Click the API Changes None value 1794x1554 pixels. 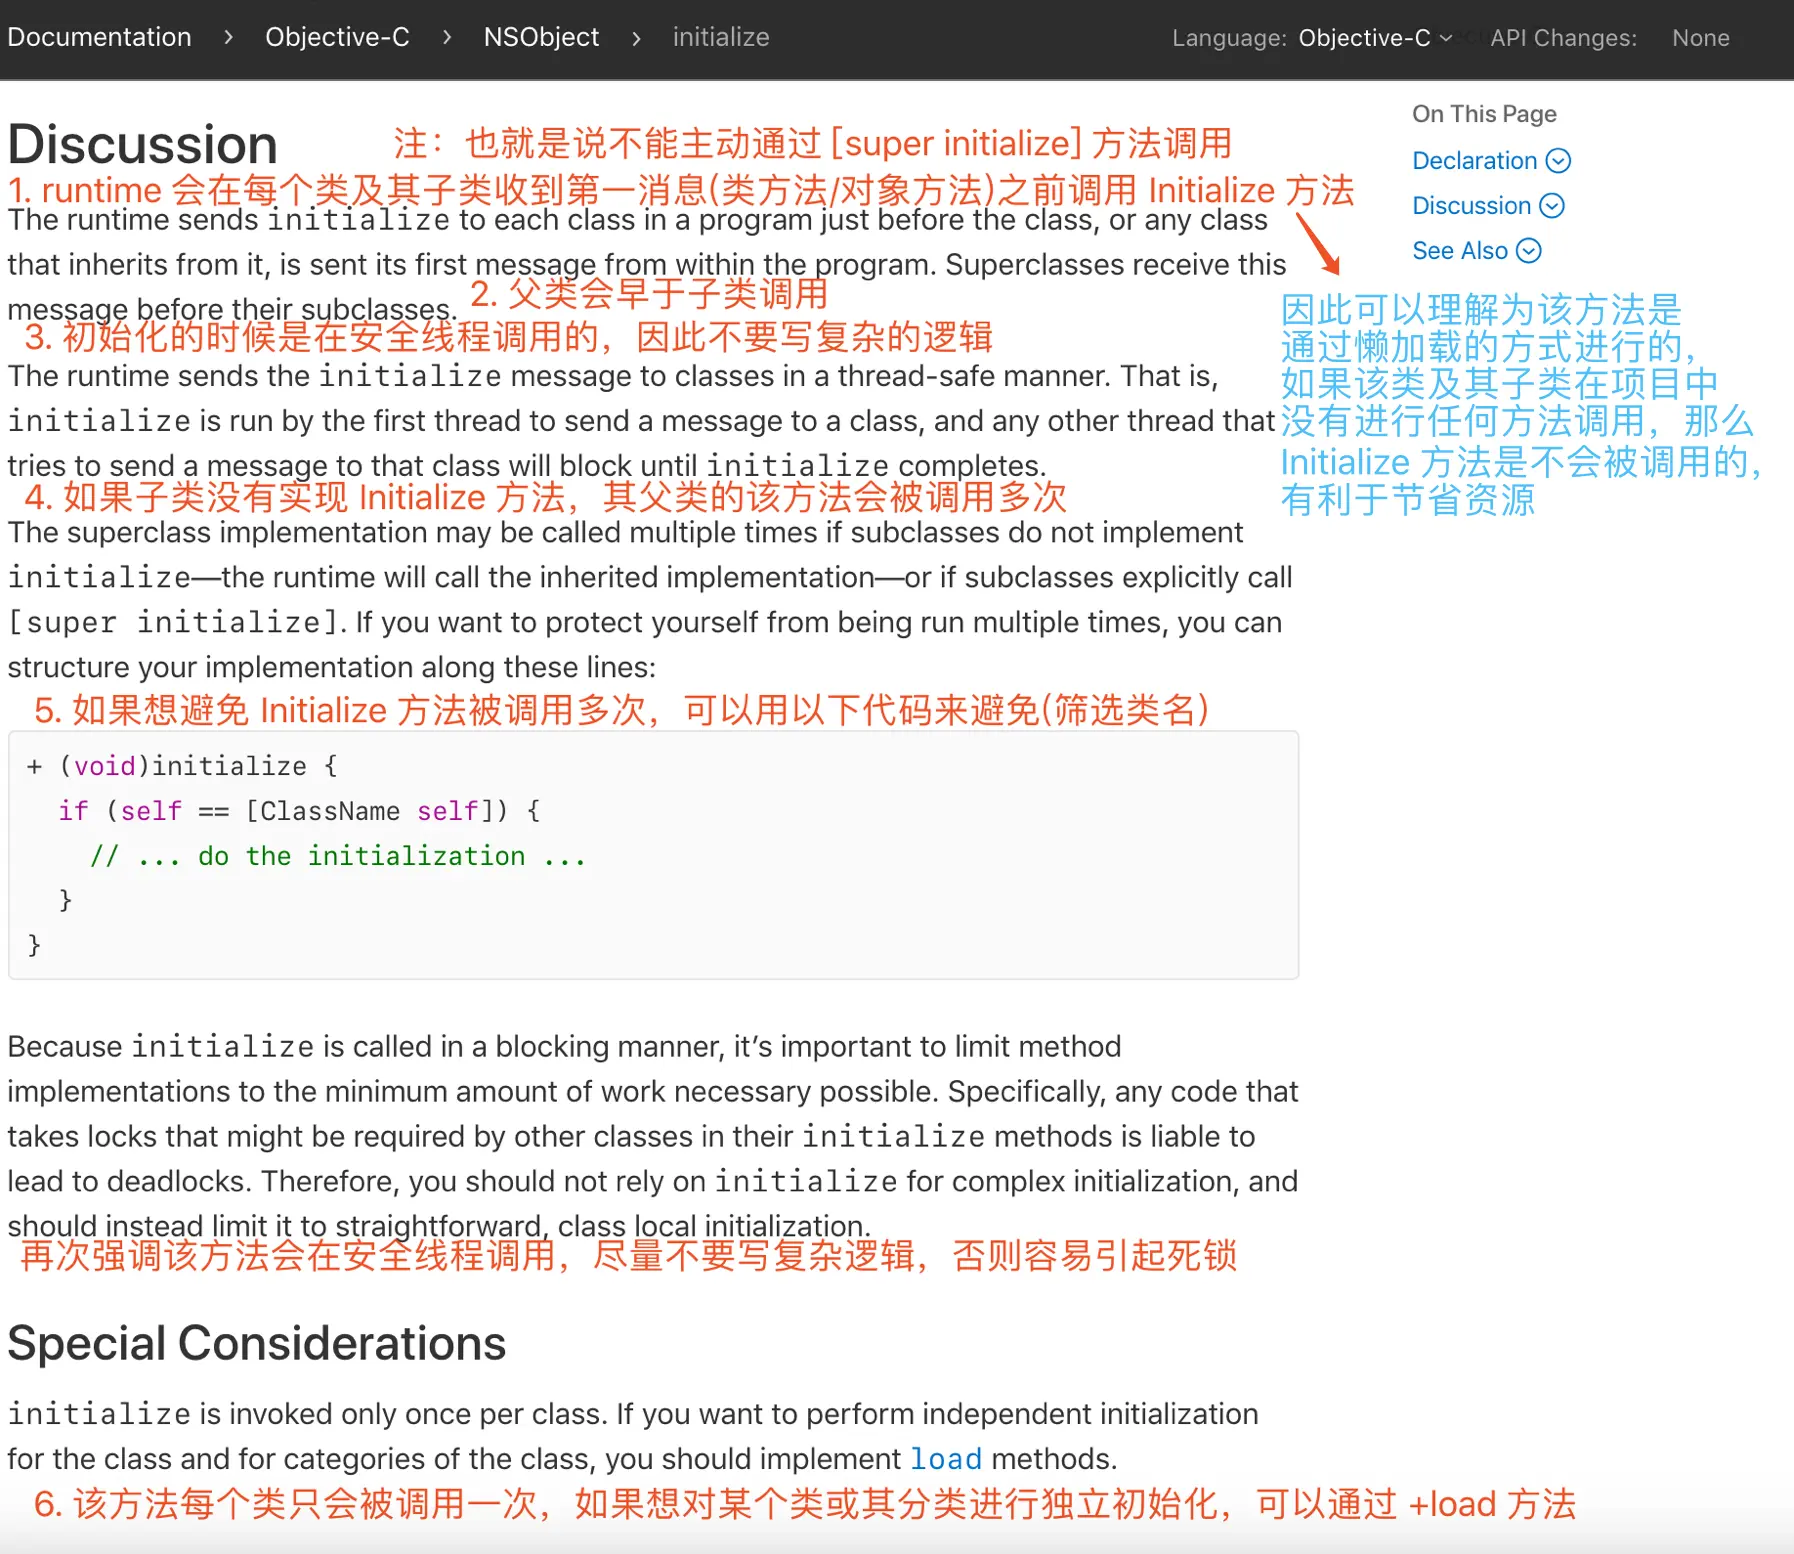pyautogui.click(x=1700, y=38)
